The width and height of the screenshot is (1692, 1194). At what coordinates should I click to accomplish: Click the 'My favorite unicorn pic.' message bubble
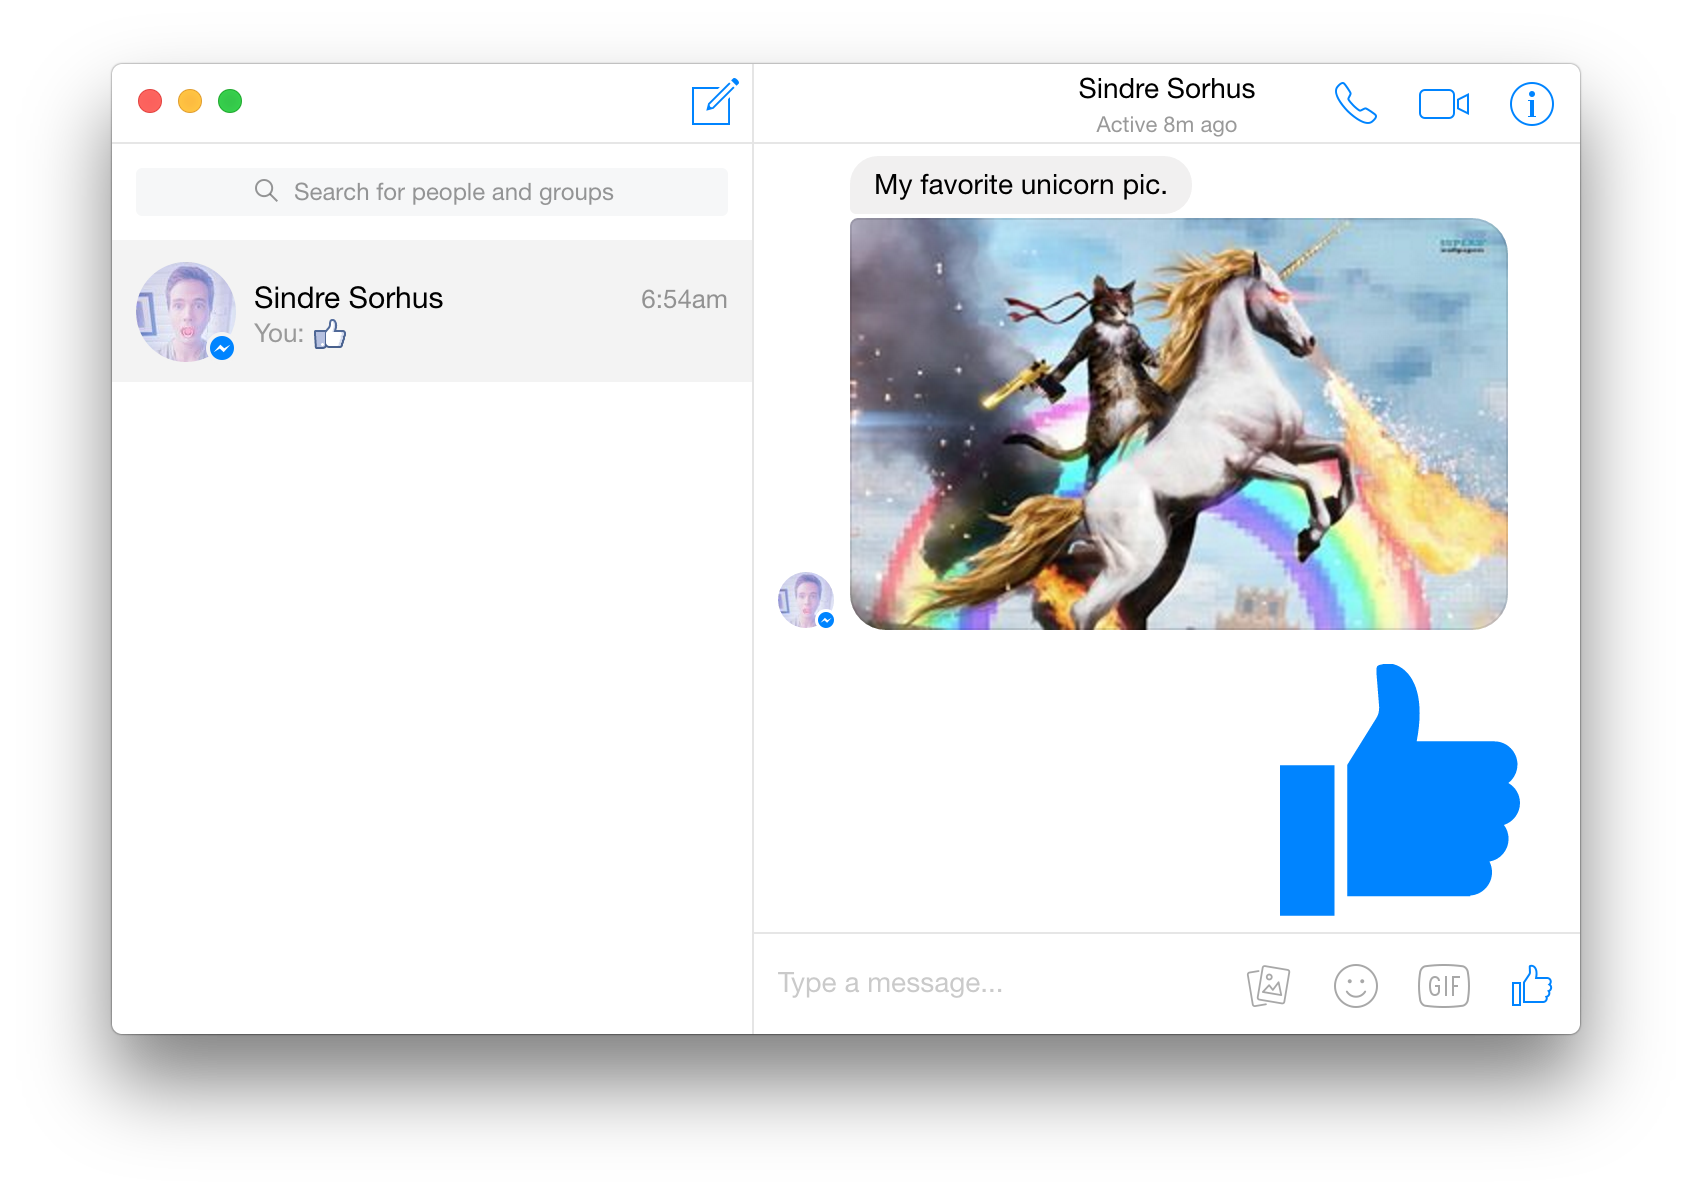1020,185
